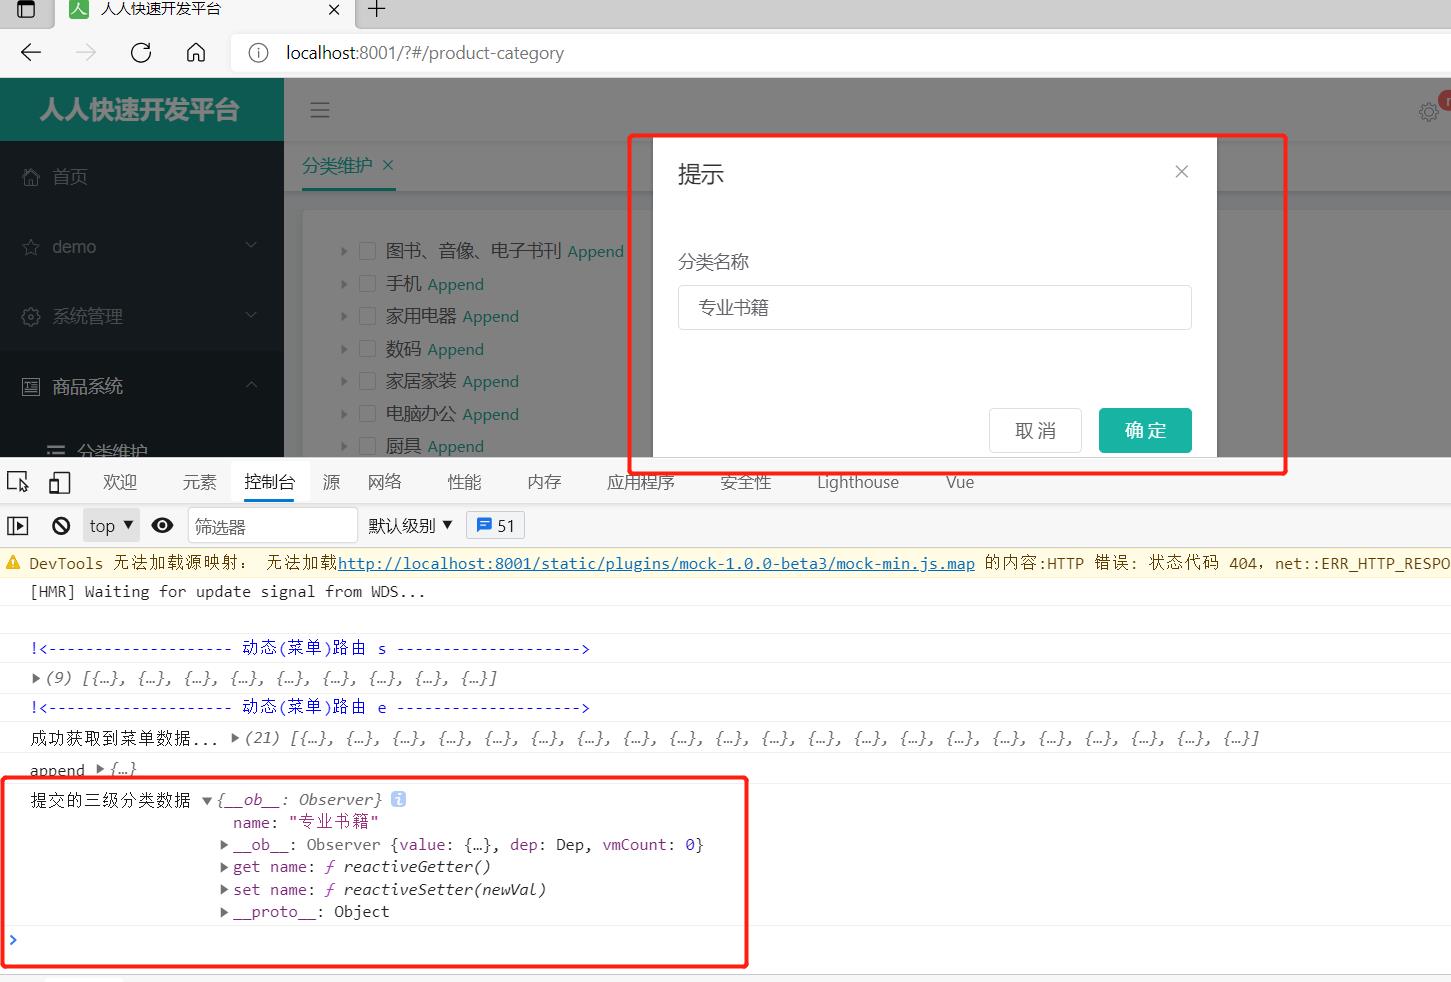Click the browser back arrow
The width and height of the screenshot is (1451, 982).
31,52
